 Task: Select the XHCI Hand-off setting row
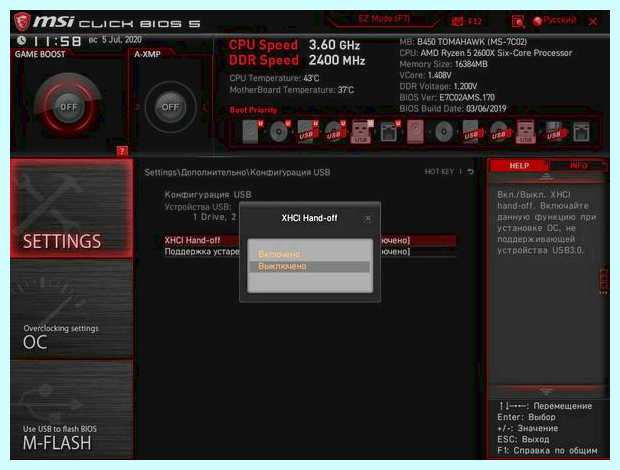coord(310,240)
